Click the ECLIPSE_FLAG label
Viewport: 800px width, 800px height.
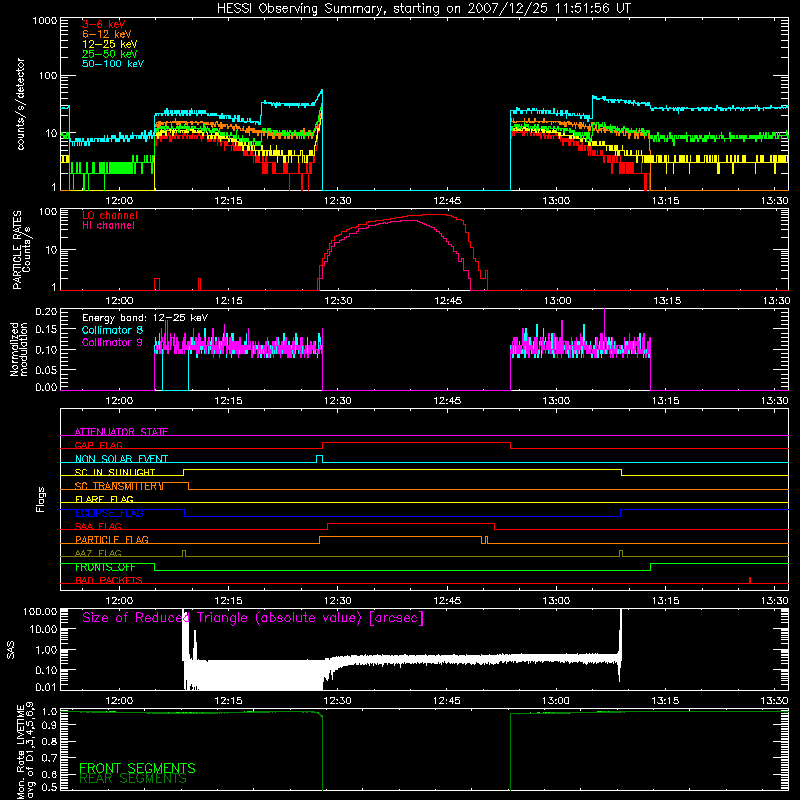[x=109, y=513]
